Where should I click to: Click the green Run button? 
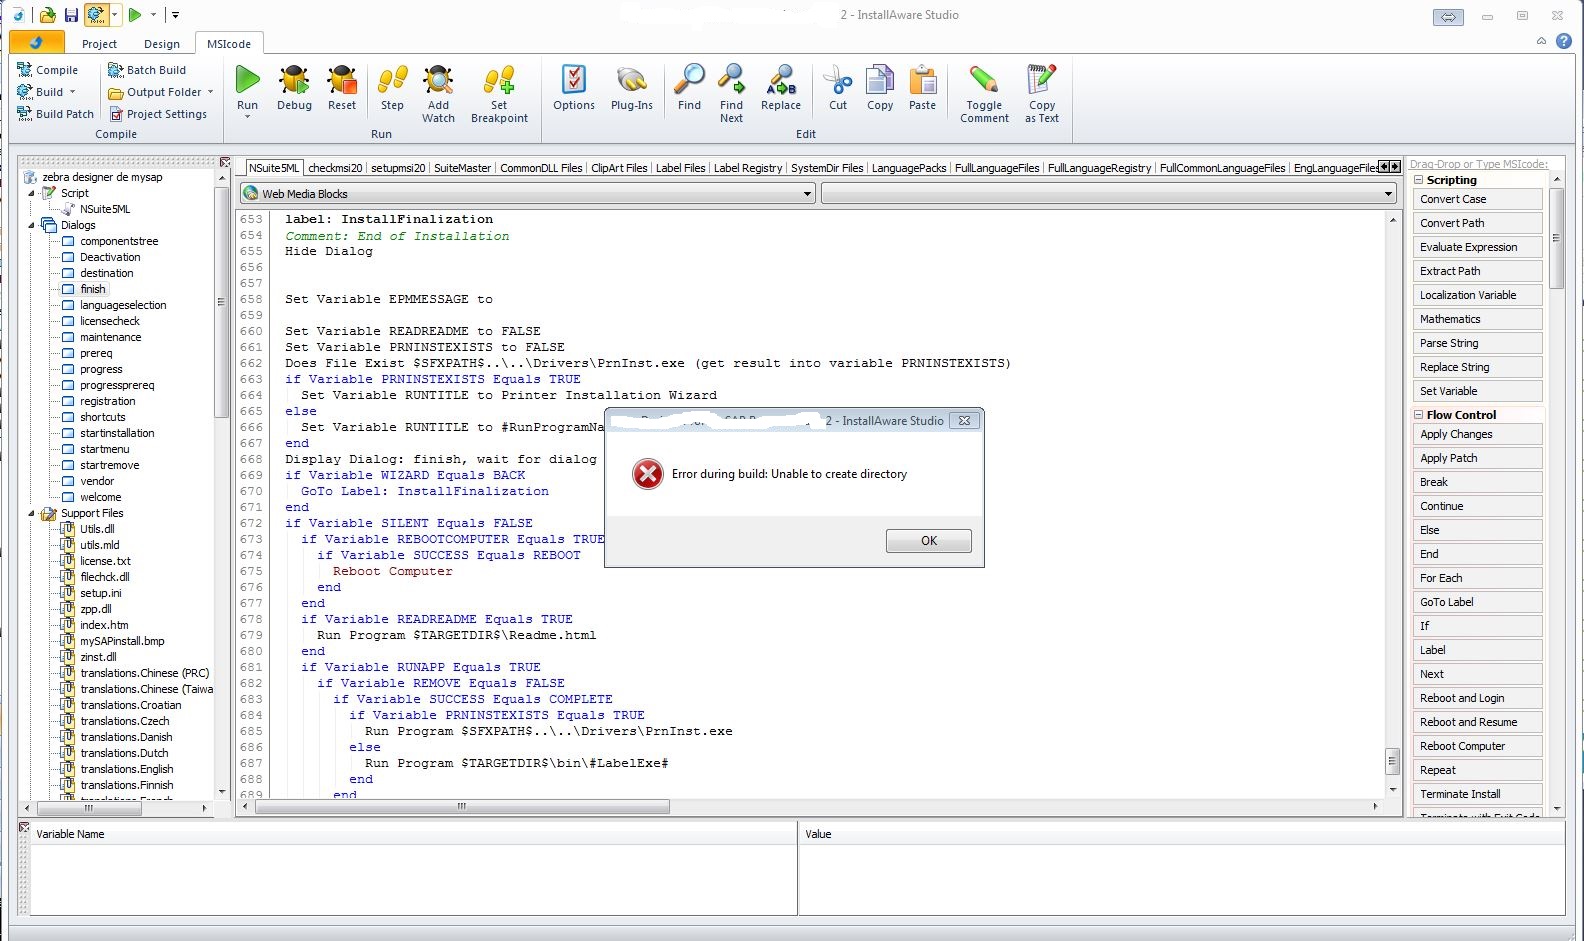coord(247,79)
